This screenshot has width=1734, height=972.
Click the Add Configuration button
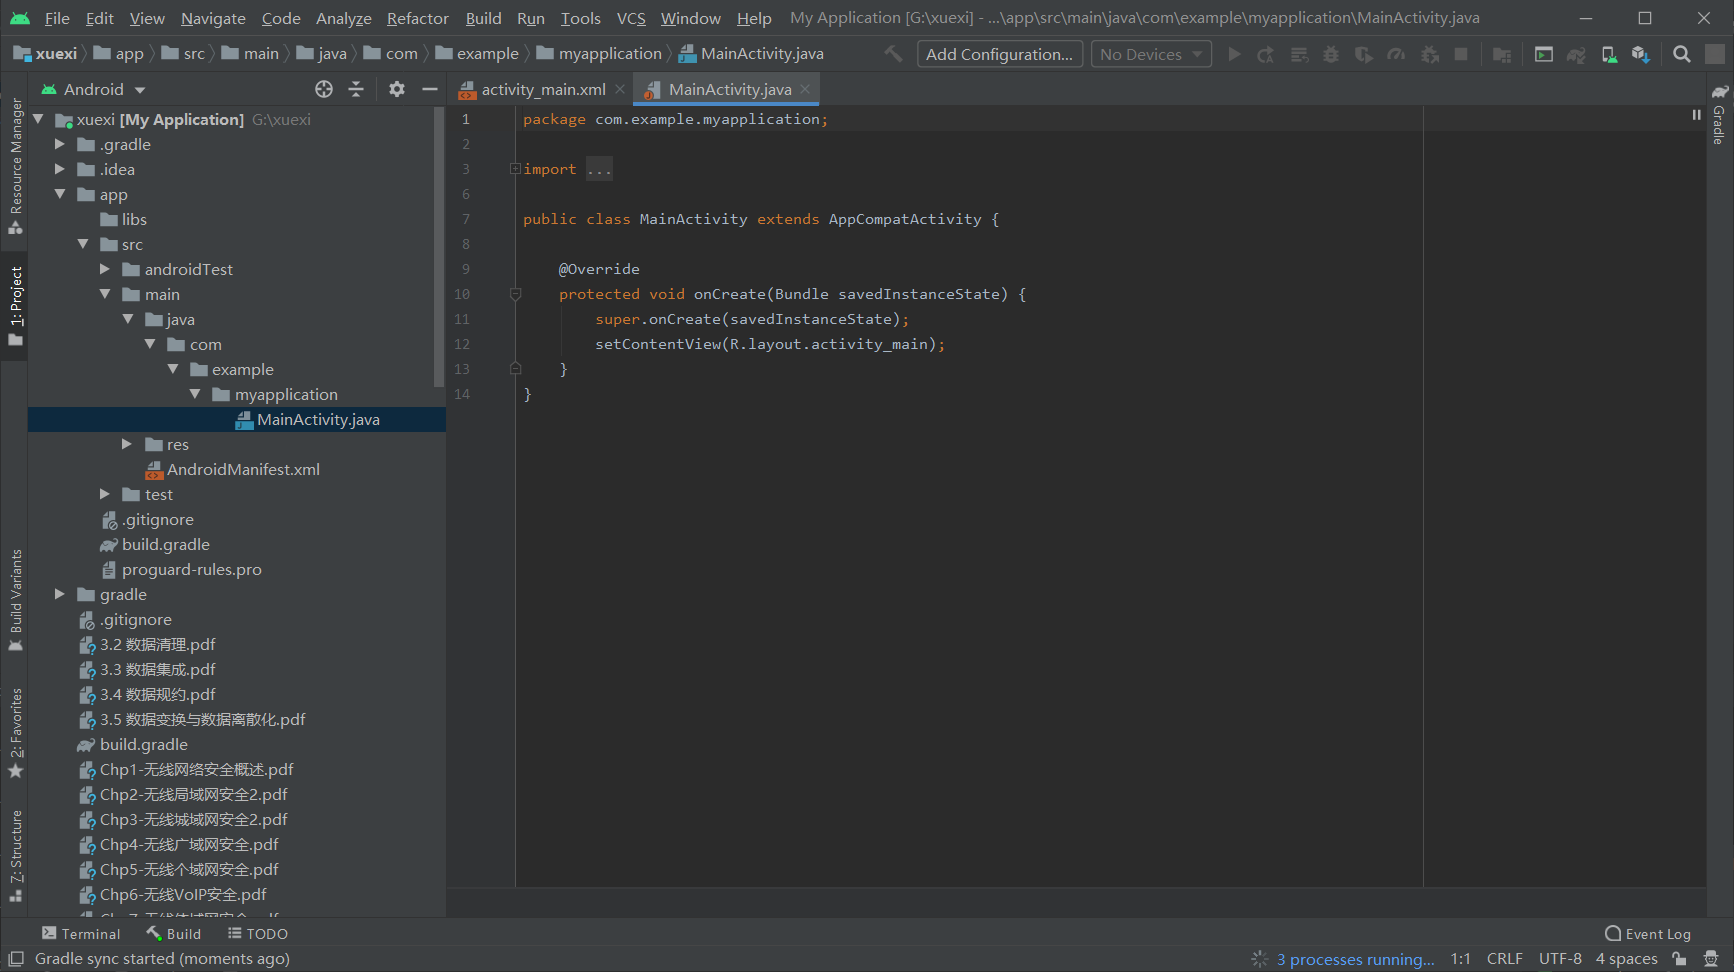999,54
